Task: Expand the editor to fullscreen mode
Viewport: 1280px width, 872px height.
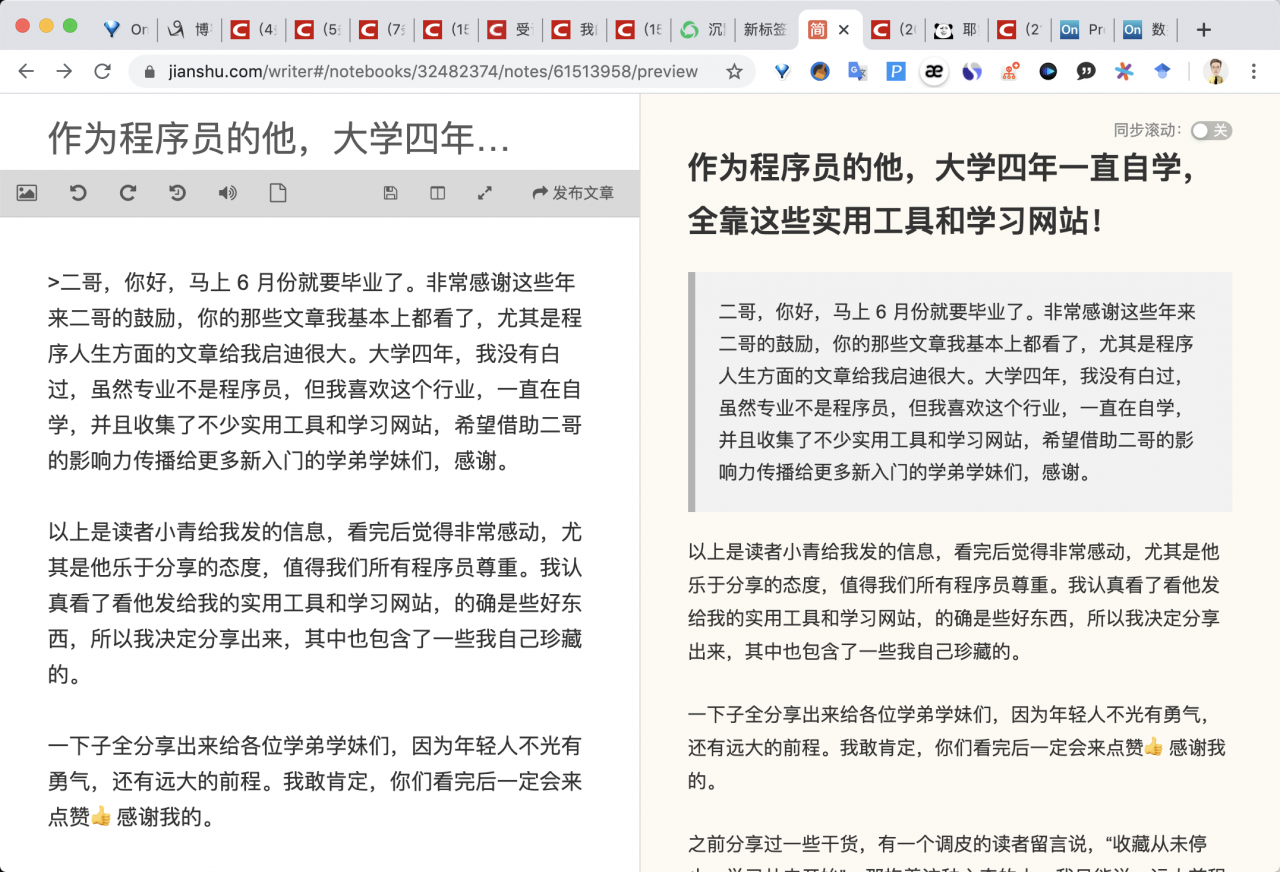Action: click(485, 193)
